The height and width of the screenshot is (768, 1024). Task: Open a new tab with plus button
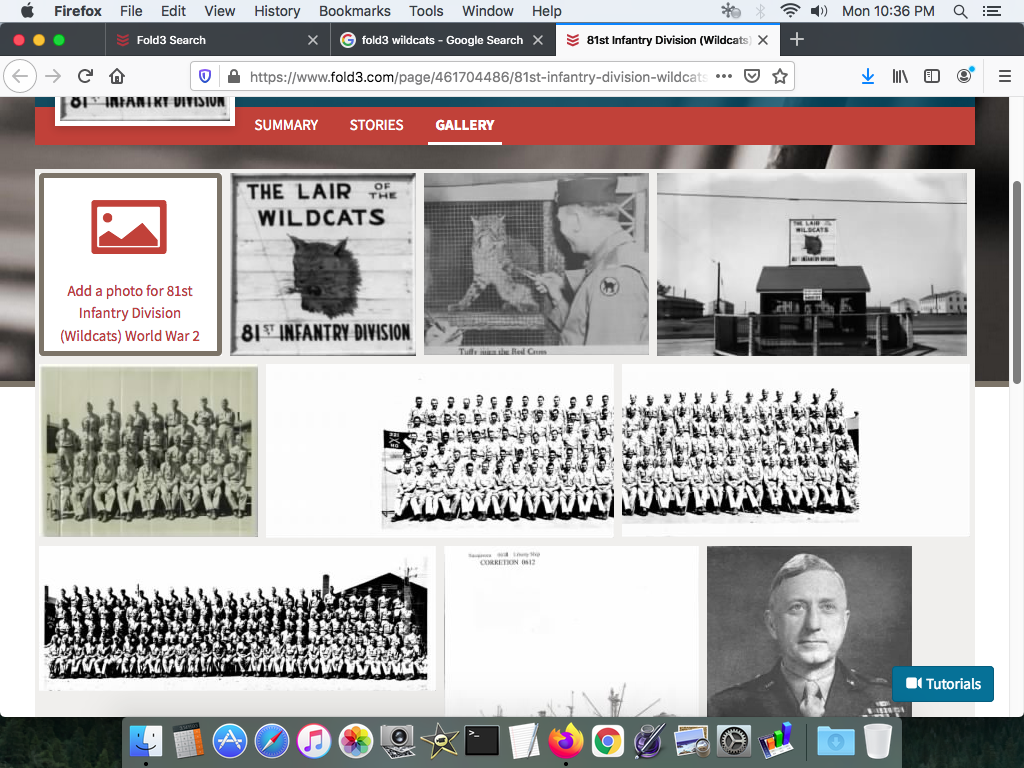click(797, 40)
